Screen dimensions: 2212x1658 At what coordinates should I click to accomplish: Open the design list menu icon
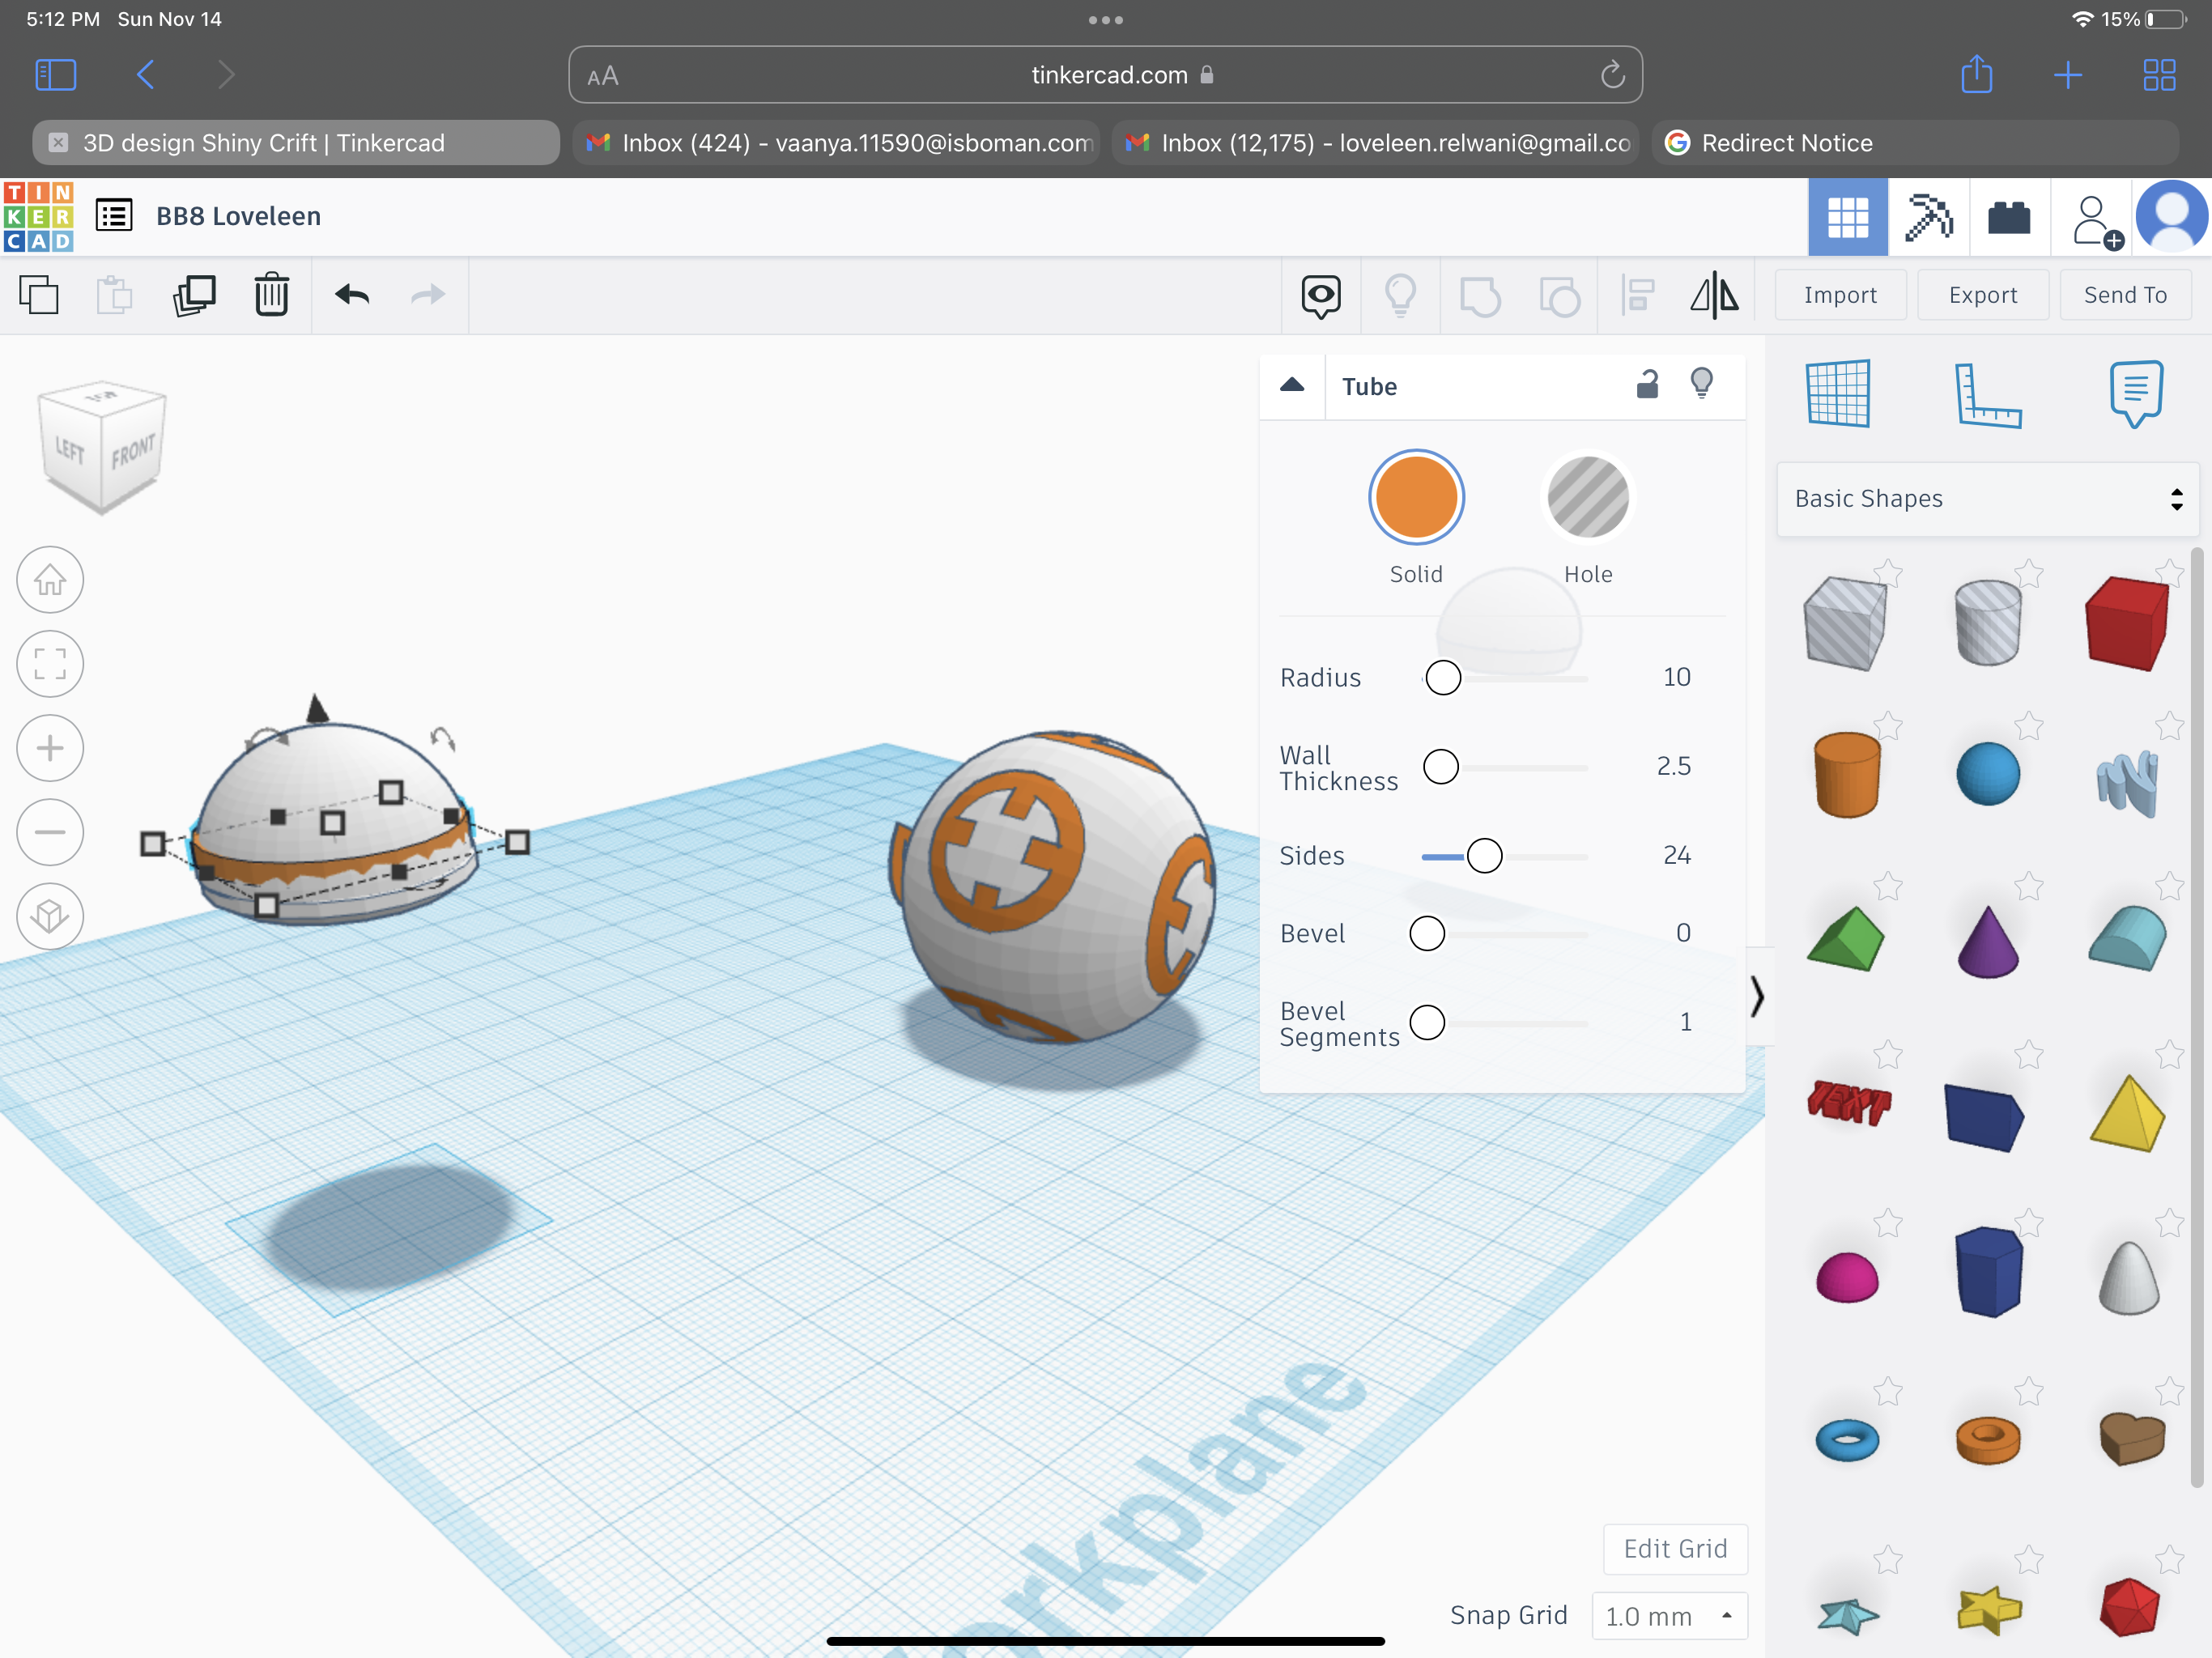click(114, 216)
